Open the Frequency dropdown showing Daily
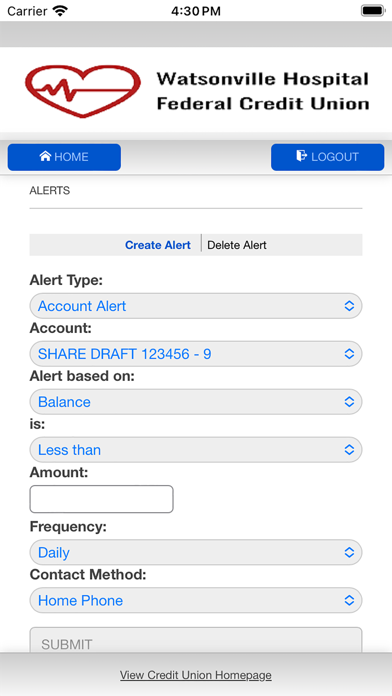This screenshot has width=392, height=696. pyautogui.click(x=196, y=553)
